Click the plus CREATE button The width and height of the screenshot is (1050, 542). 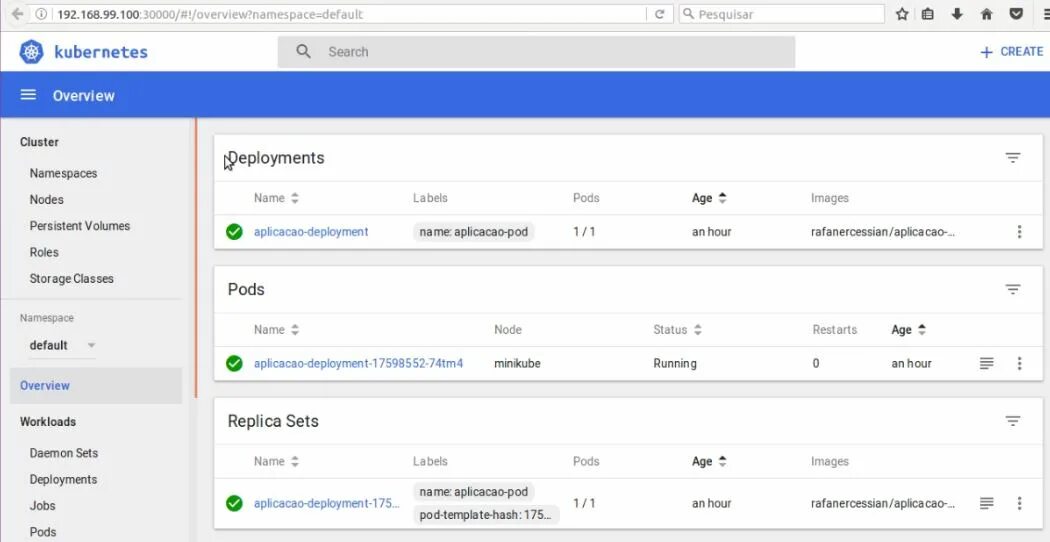[x=1012, y=52]
